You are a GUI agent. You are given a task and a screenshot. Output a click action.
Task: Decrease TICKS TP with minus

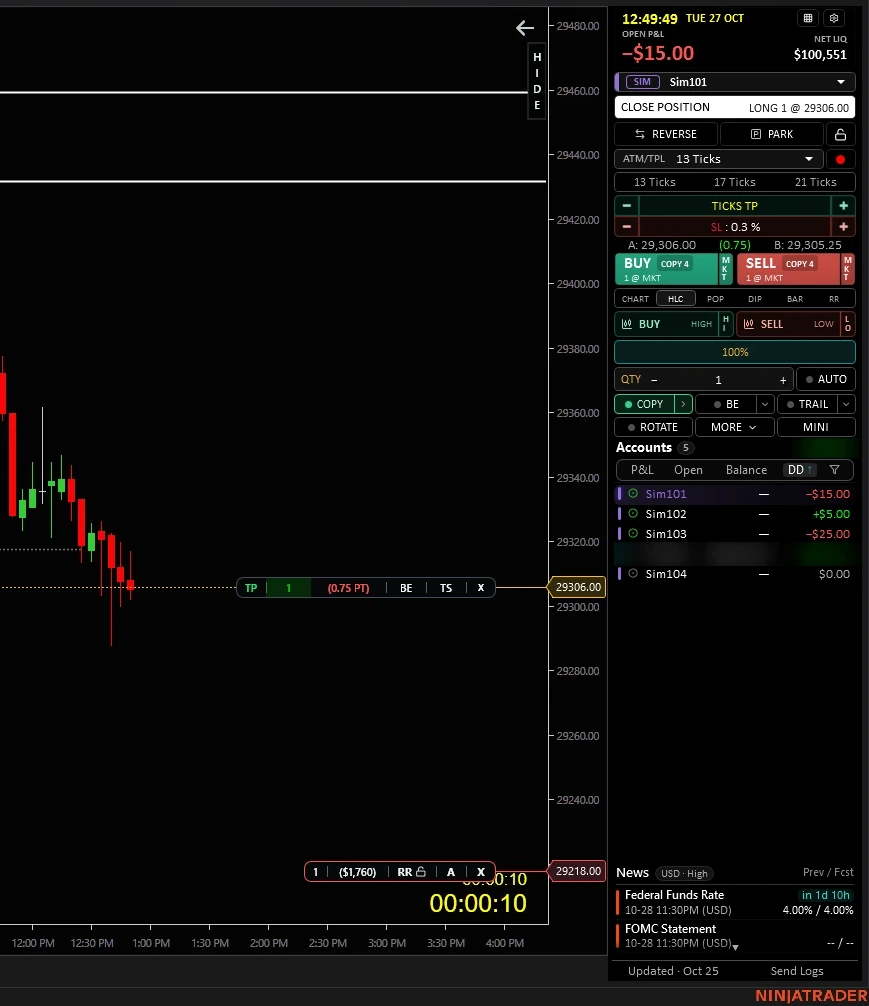click(626, 206)
